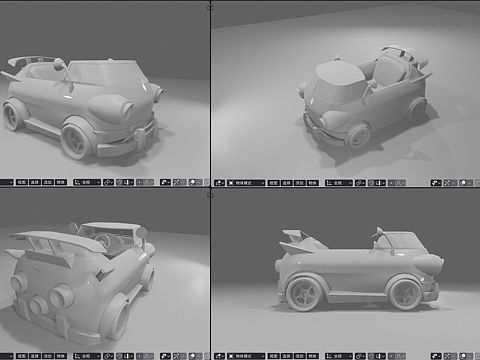Open 选择 menu in bottom-right viewport
This screenshot has width=480, height=360.
point(286,356)
